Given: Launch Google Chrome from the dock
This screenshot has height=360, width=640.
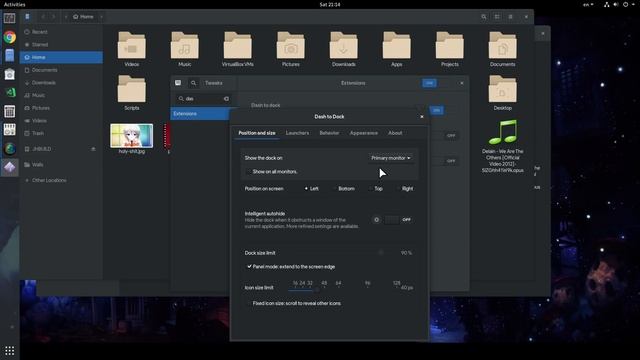Looking at the screenshot, I should coord(10,37).
